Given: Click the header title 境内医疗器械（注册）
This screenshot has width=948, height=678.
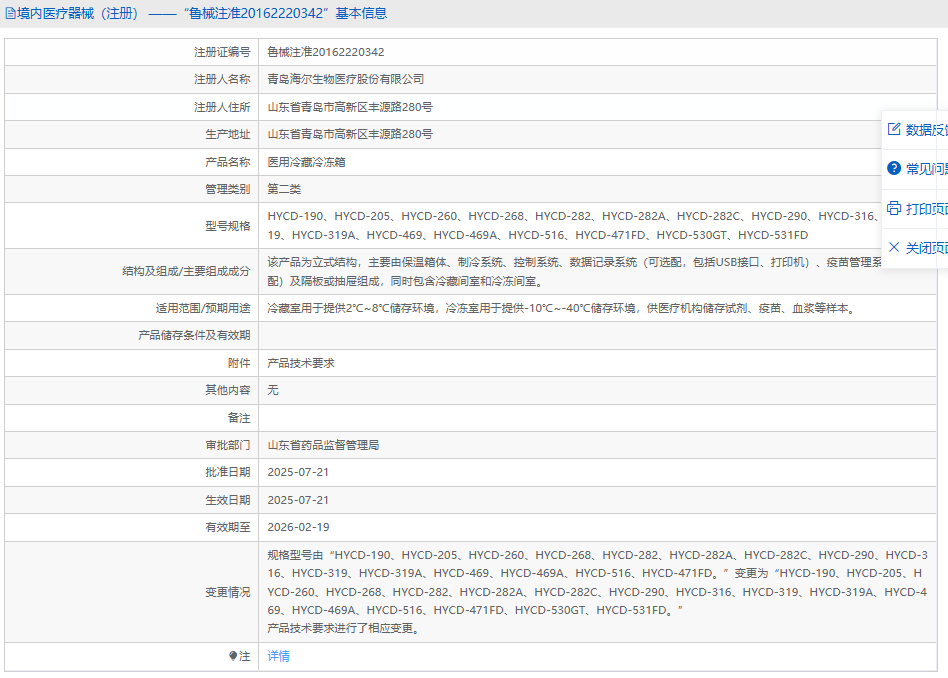Looking at the screenshot, I should click(x=80, y=14).
